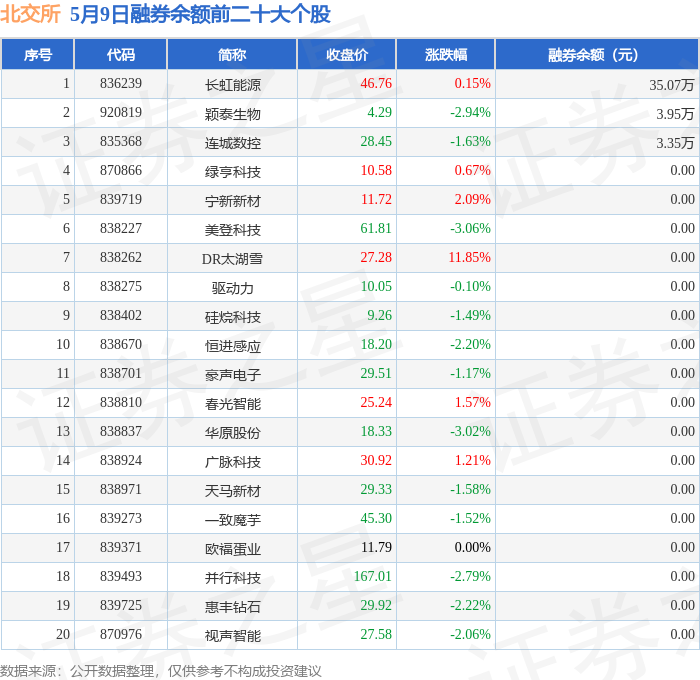Click the 融券余额(元) column header

pyautogui.click(x=597, y=54)
